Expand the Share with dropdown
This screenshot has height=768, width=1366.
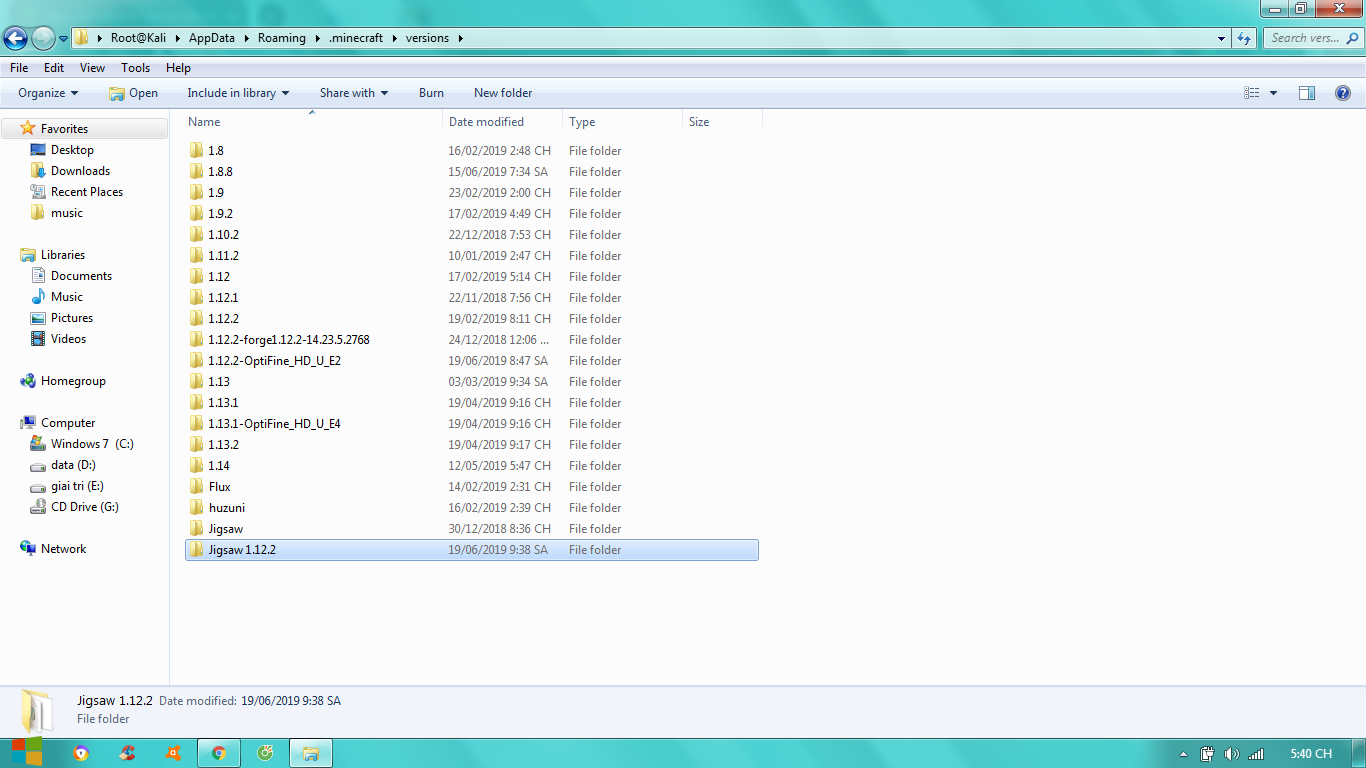(354, 93)
